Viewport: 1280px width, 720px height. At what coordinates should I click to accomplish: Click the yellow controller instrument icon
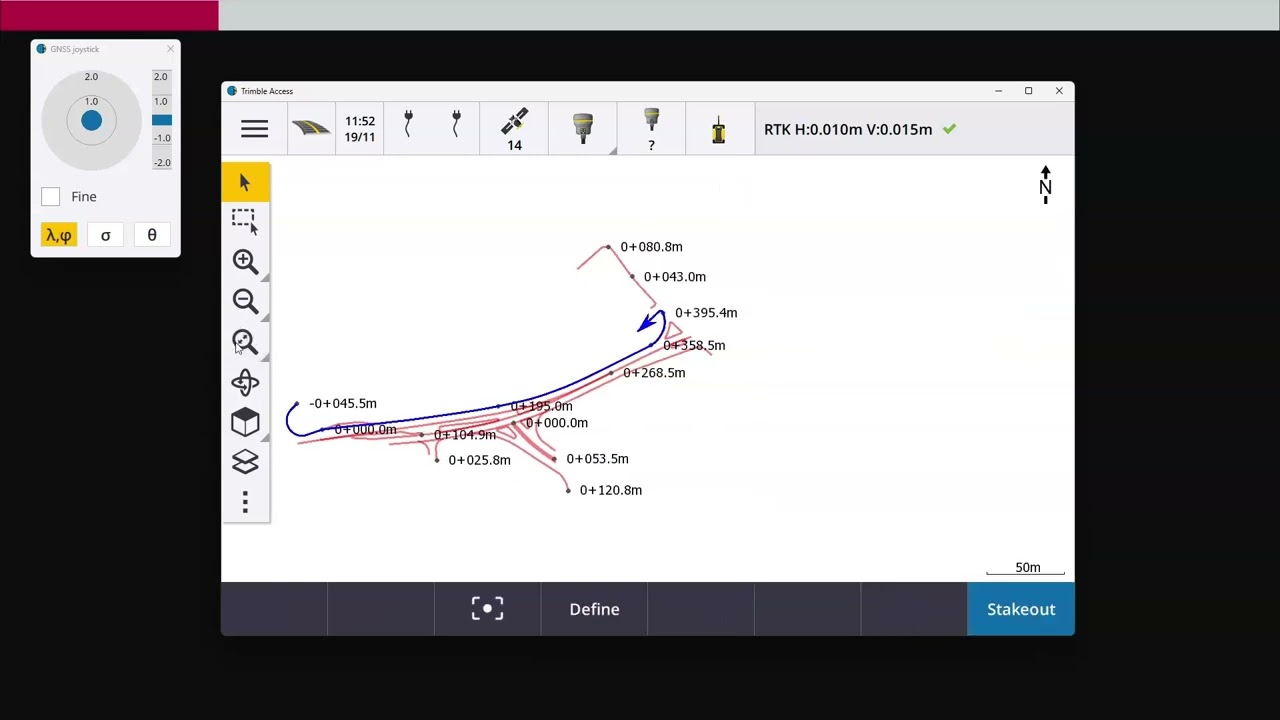point(719,130)
